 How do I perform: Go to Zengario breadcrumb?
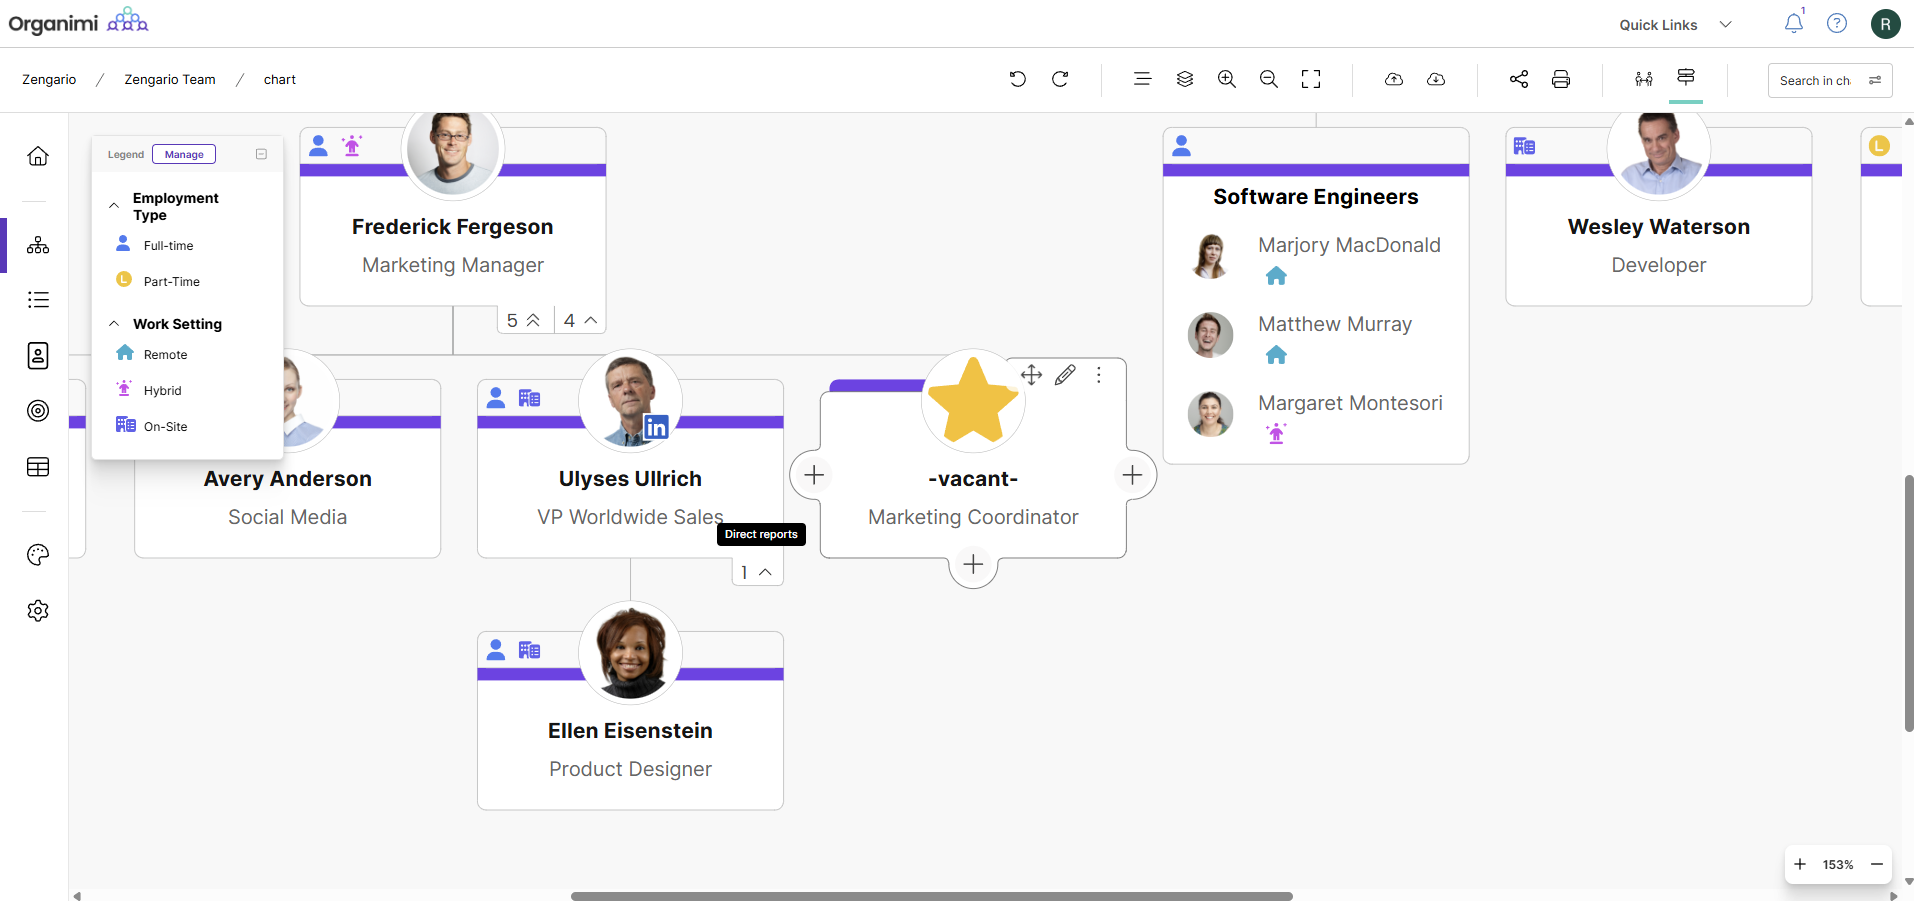tap(49, 79)
